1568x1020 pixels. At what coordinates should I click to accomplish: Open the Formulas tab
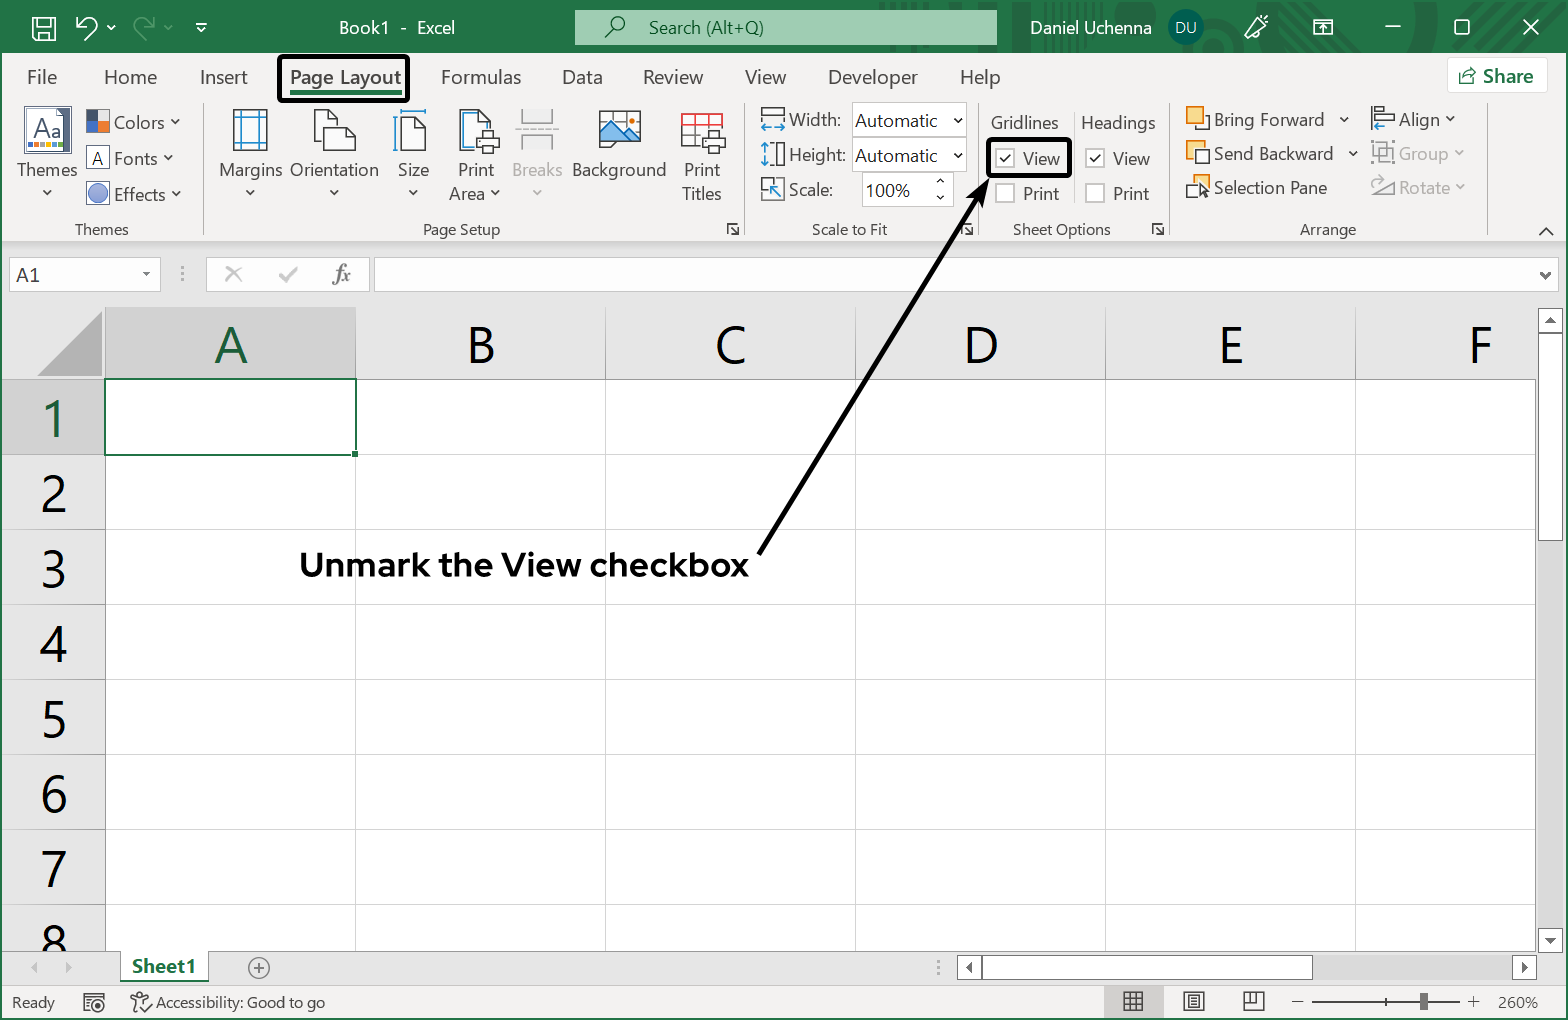[481, 77]
